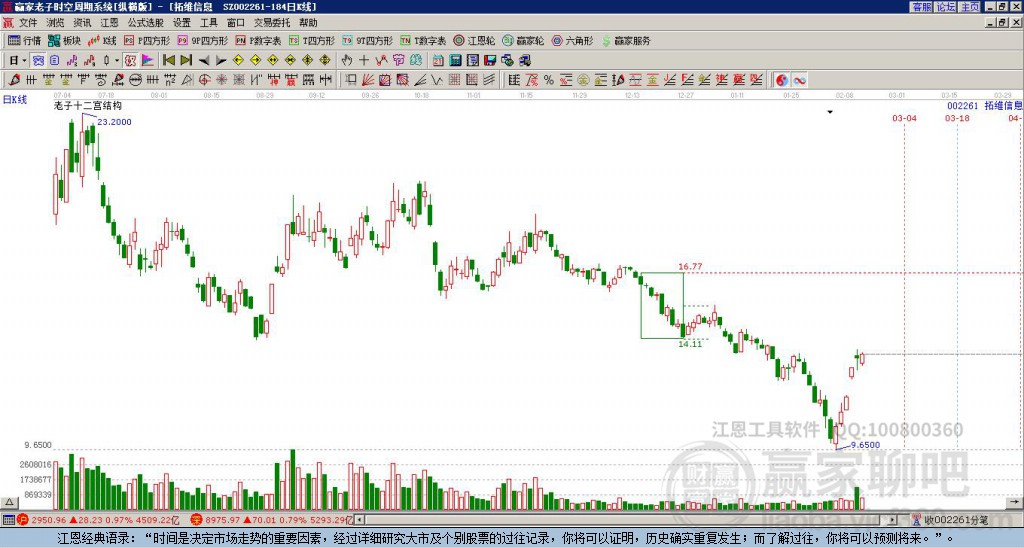Click the horizontal scrollbar right arrow
The width and height of the screenshot is (1024, 548).
892,520
